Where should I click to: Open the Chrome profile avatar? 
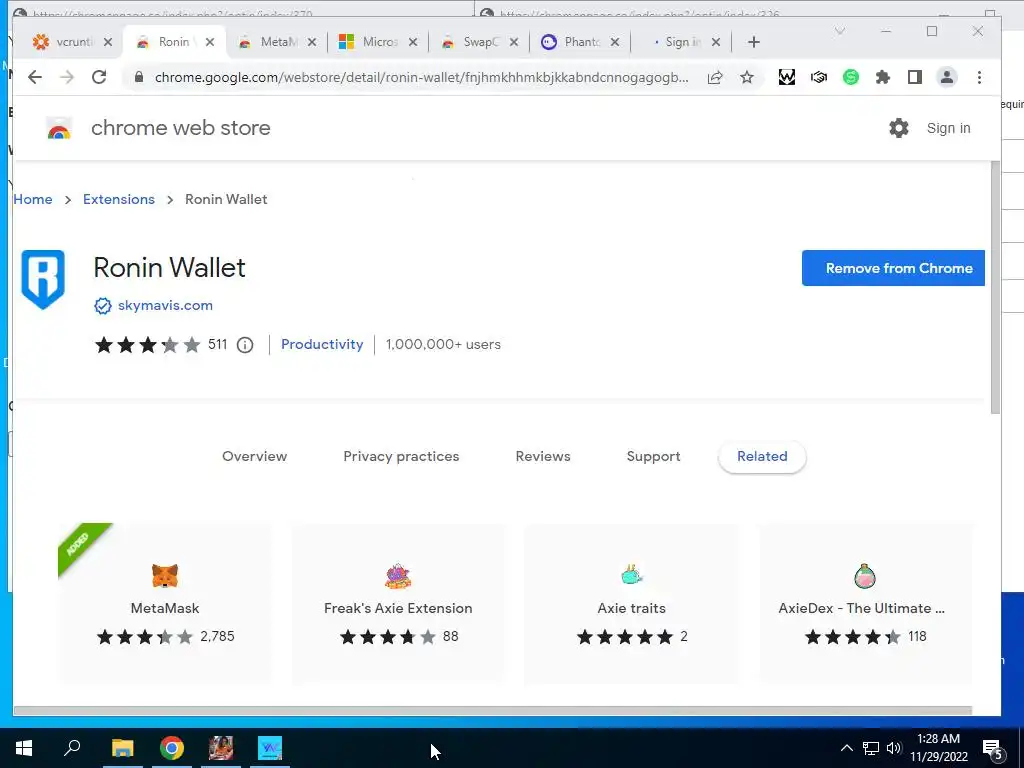tap(946, 77)
